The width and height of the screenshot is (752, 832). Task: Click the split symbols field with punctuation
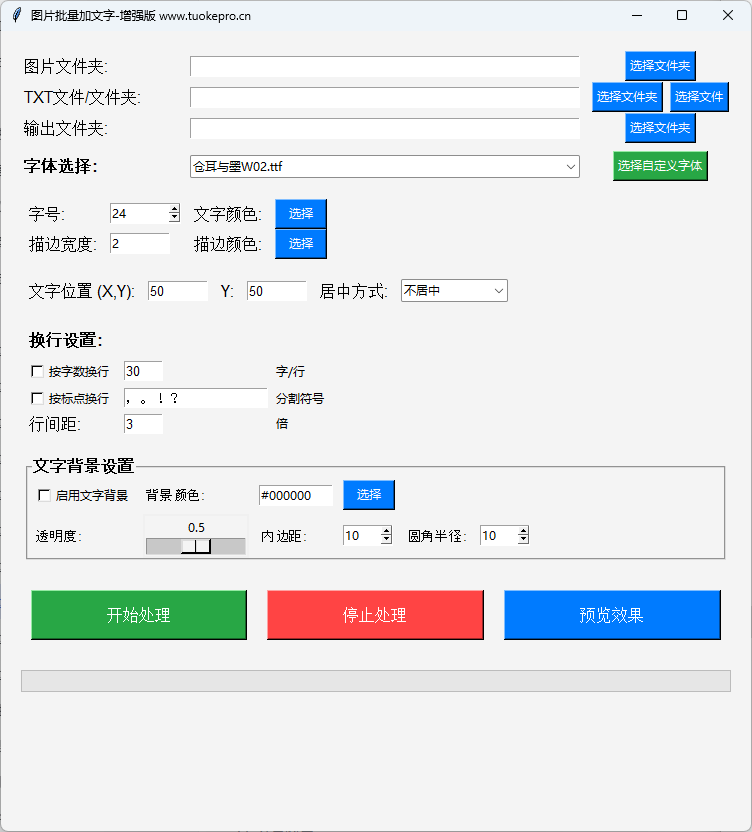(x=196, y=398)
